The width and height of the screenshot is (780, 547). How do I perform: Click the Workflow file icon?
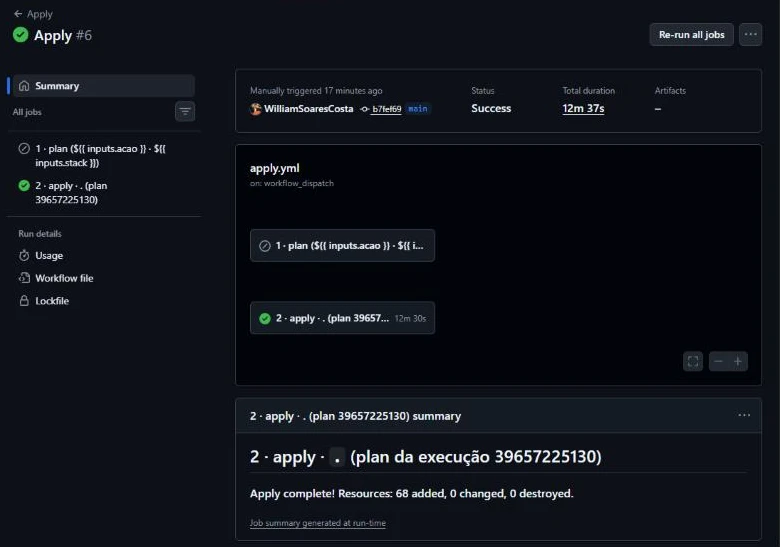point(24,278)
